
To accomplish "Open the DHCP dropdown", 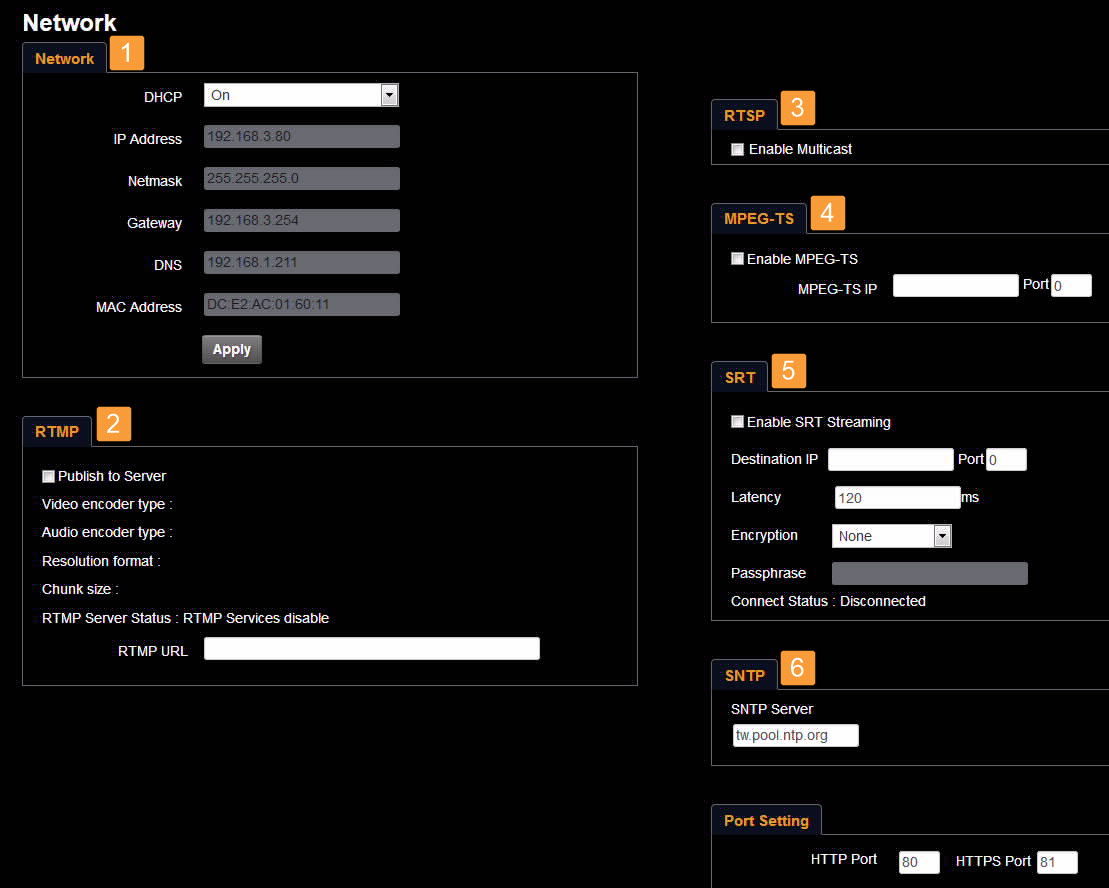I will 301,95.
